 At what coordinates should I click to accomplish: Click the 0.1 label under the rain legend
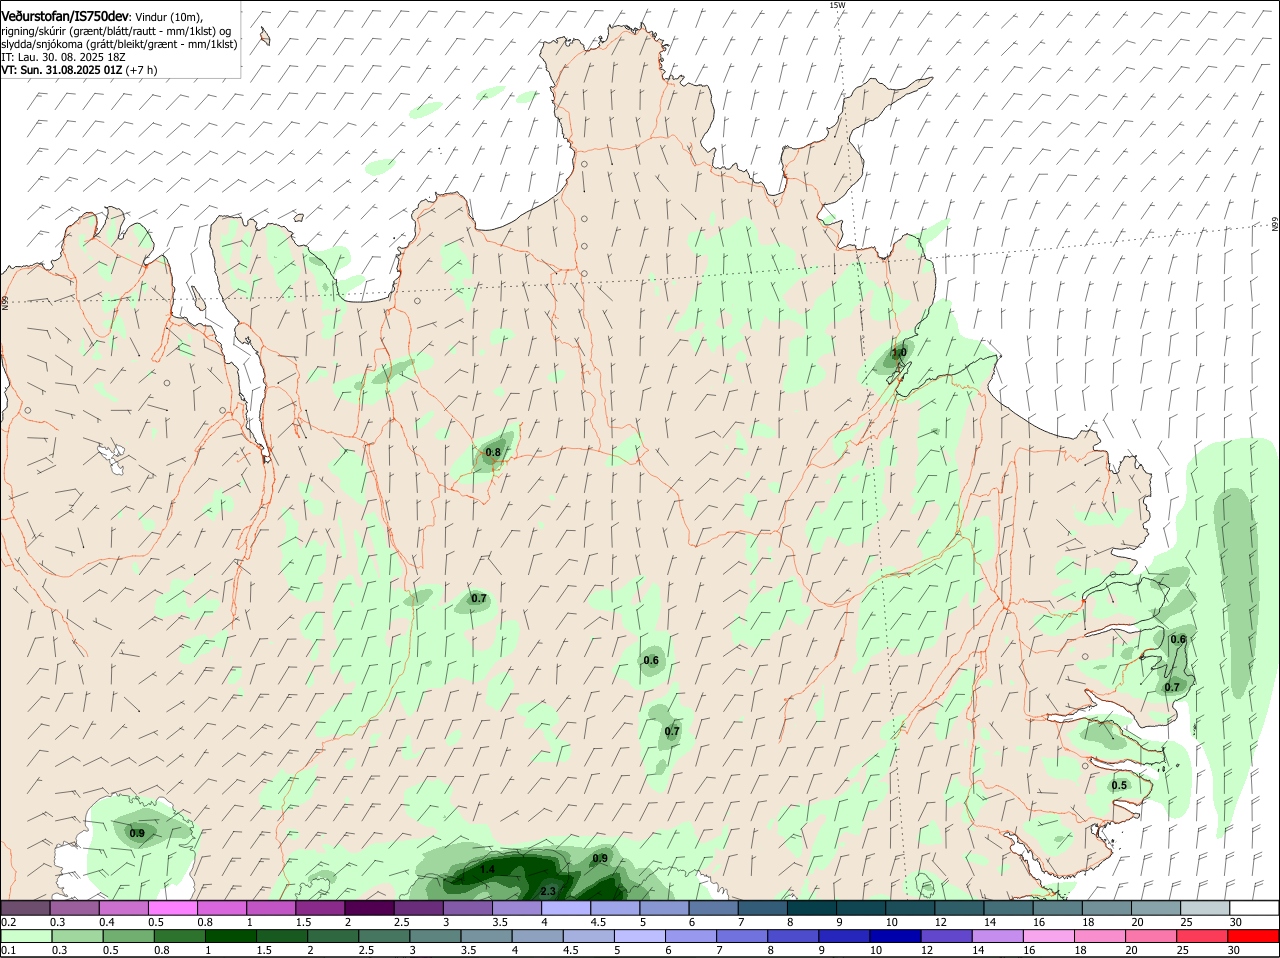pyautogui.click(x=8, y=951)
